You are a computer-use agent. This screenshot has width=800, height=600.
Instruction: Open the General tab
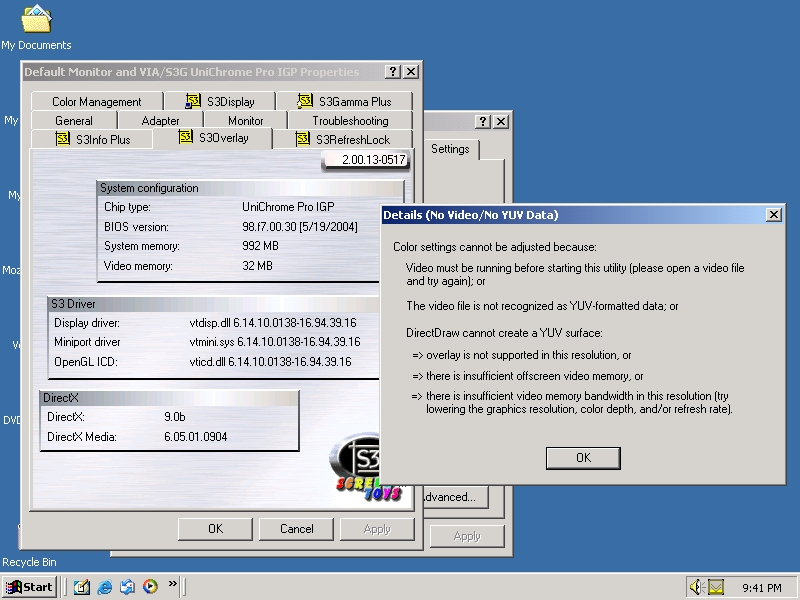(74, 121)
